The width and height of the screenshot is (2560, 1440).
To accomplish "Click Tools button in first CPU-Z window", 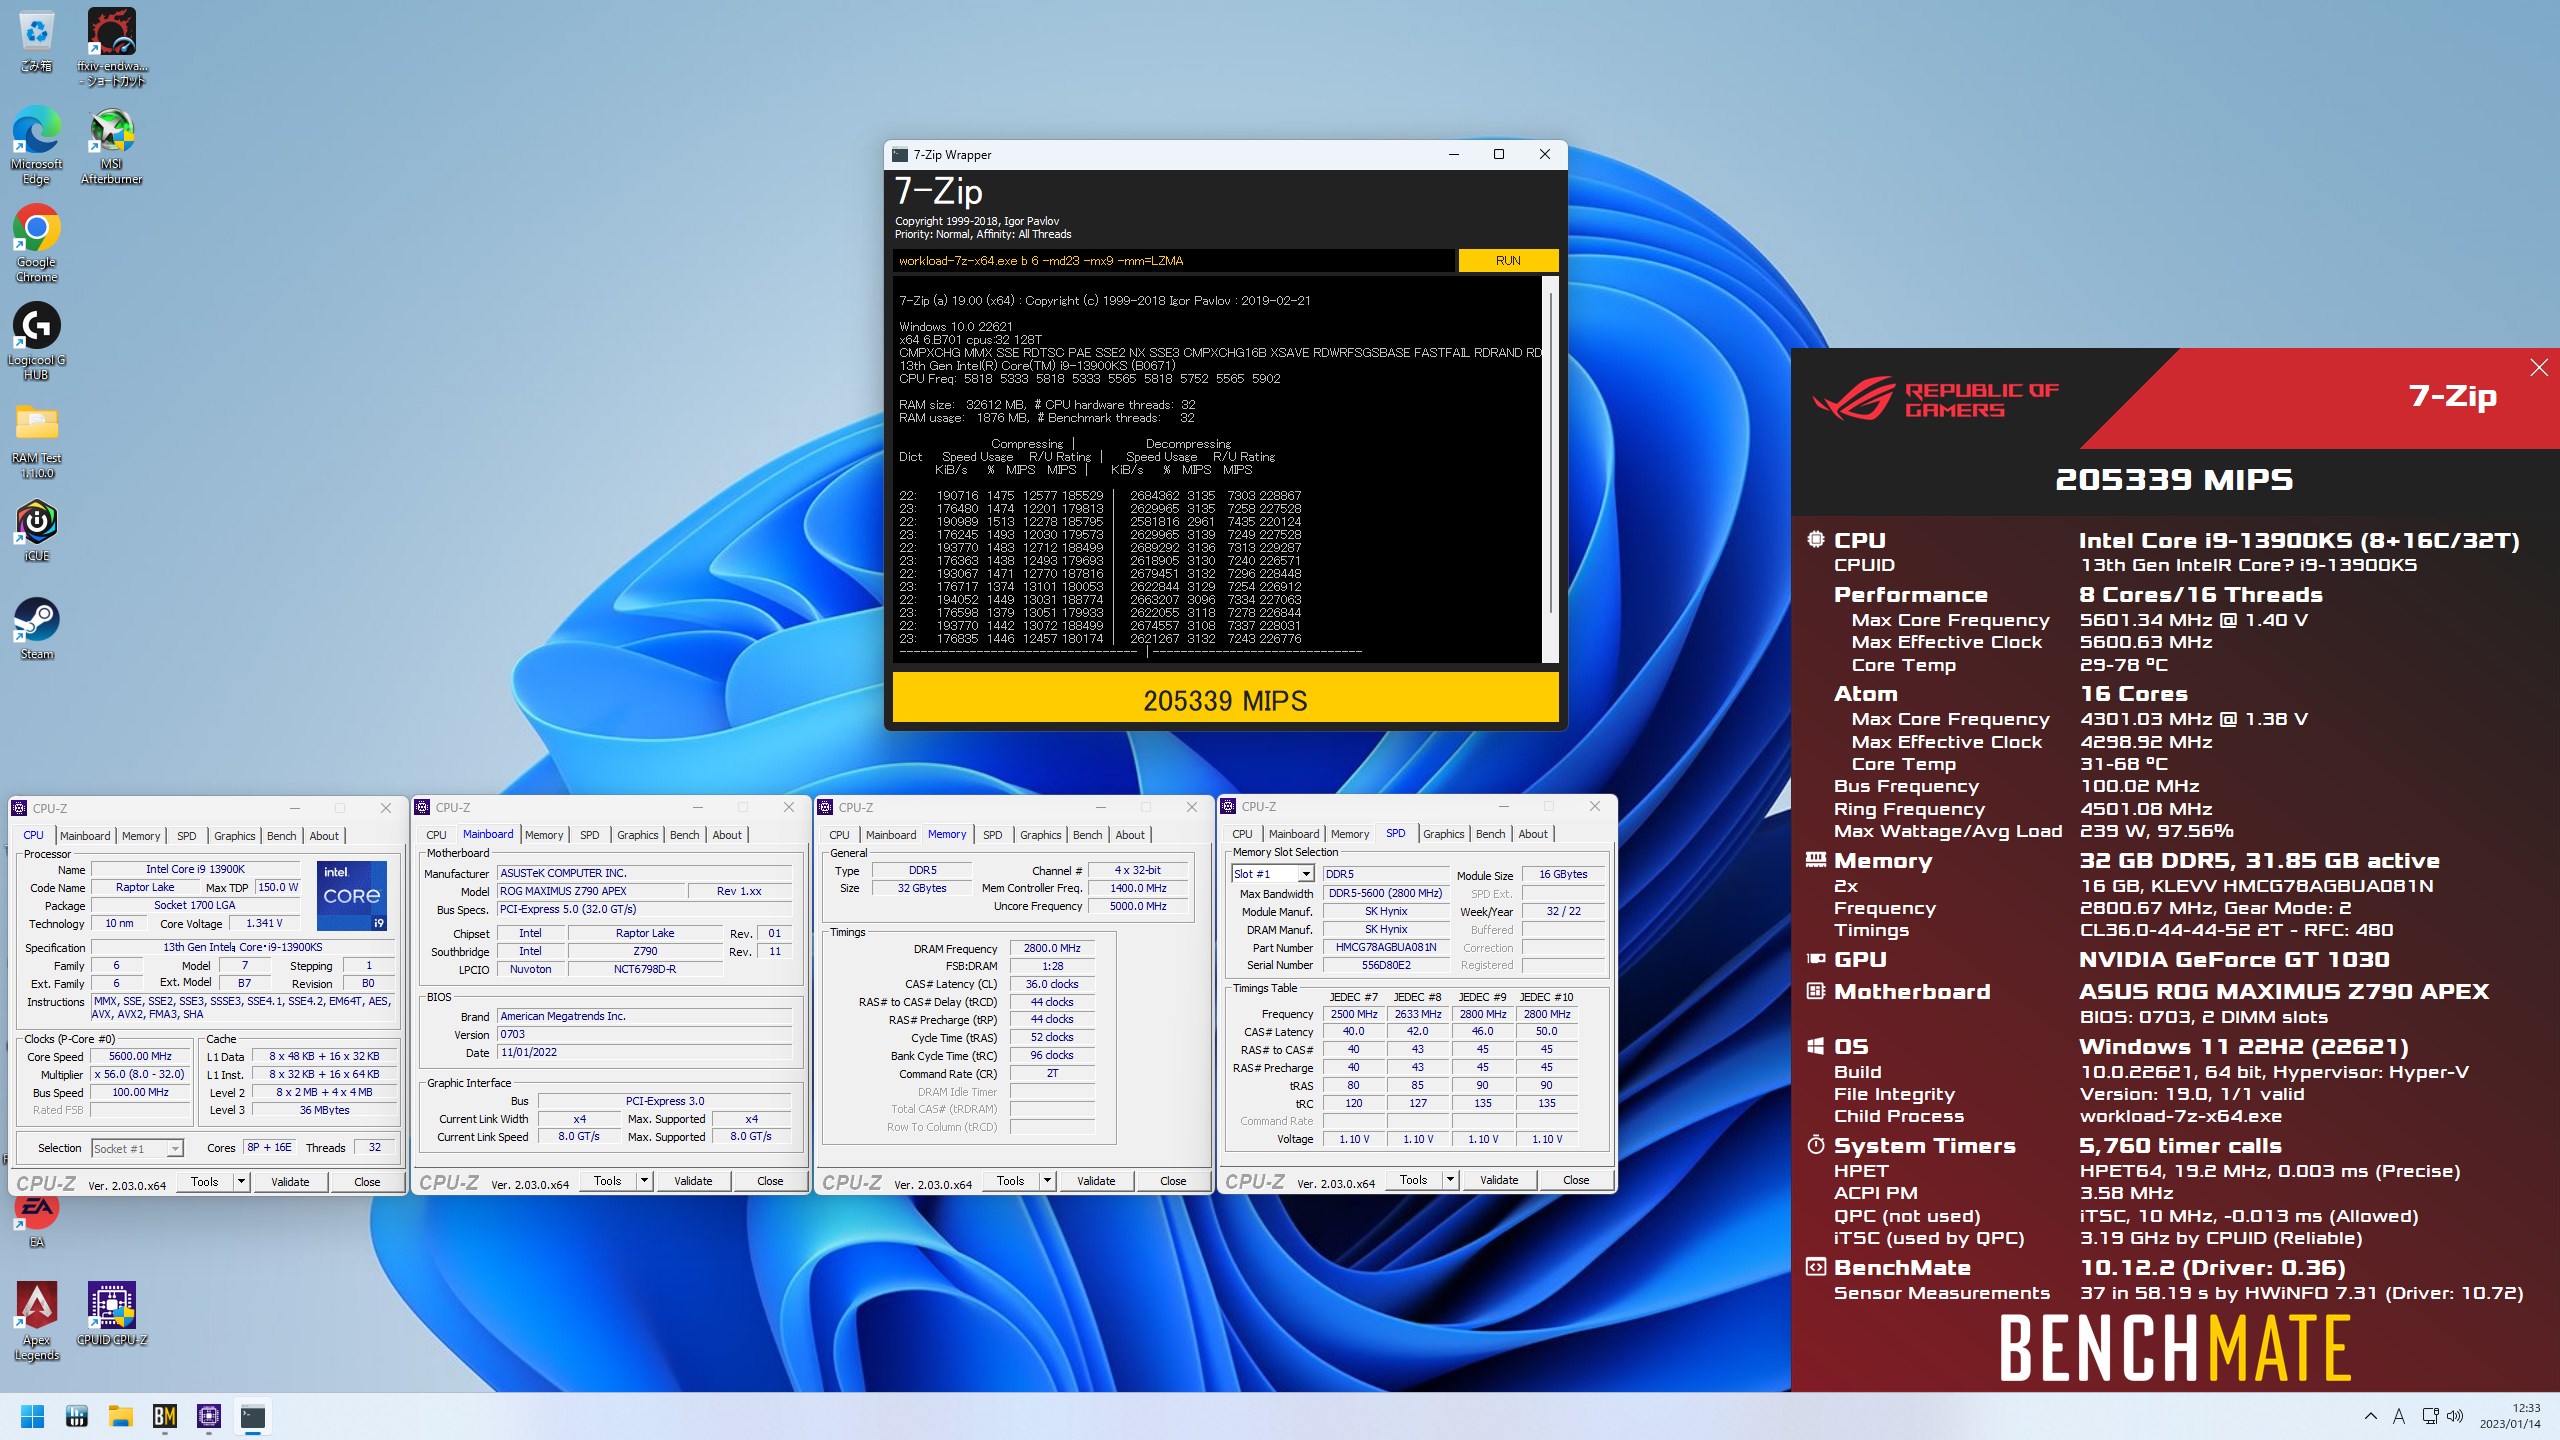I will (x=204, y=1182).
